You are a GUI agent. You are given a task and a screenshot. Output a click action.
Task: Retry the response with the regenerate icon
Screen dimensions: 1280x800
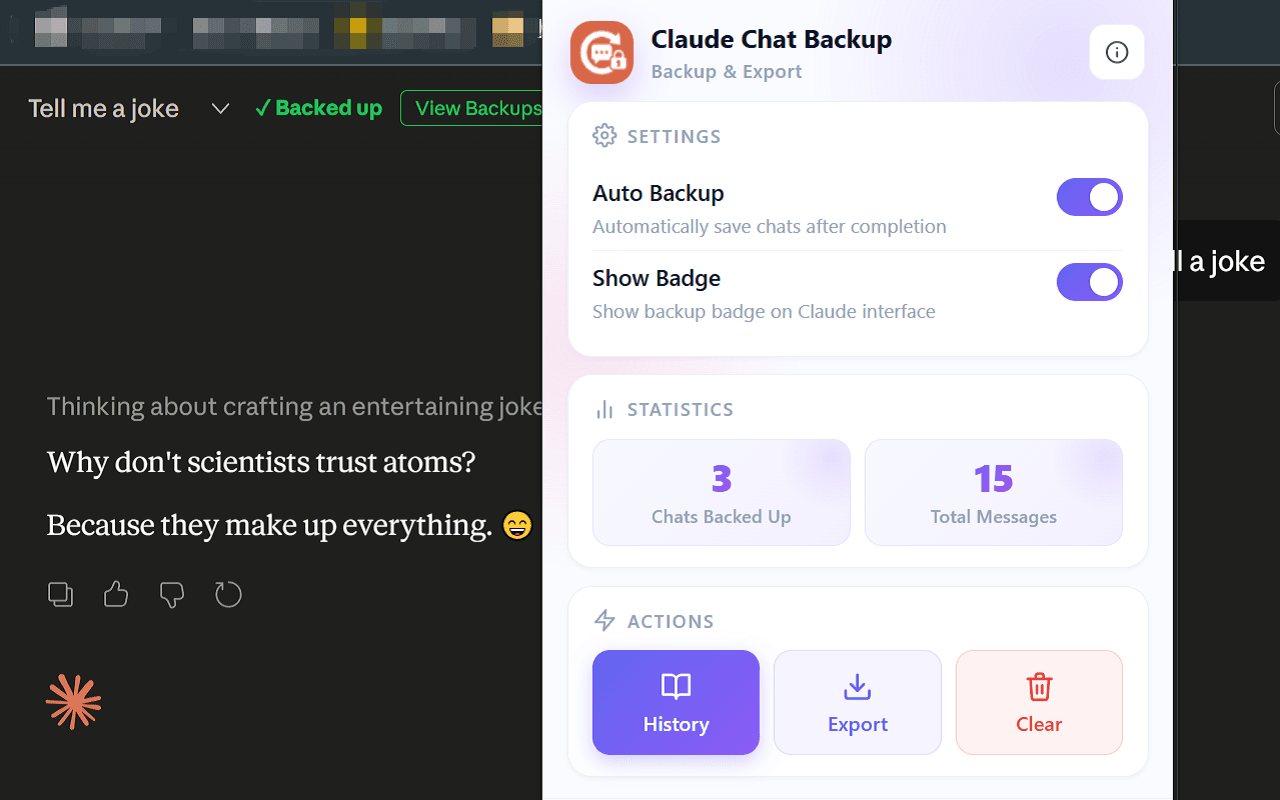point(228,595)
